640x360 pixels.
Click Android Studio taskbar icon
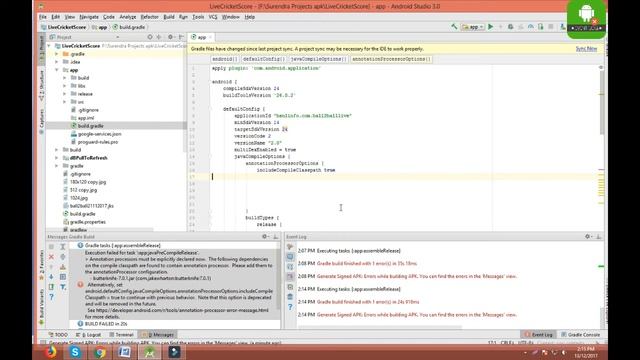tap(149, 352)
